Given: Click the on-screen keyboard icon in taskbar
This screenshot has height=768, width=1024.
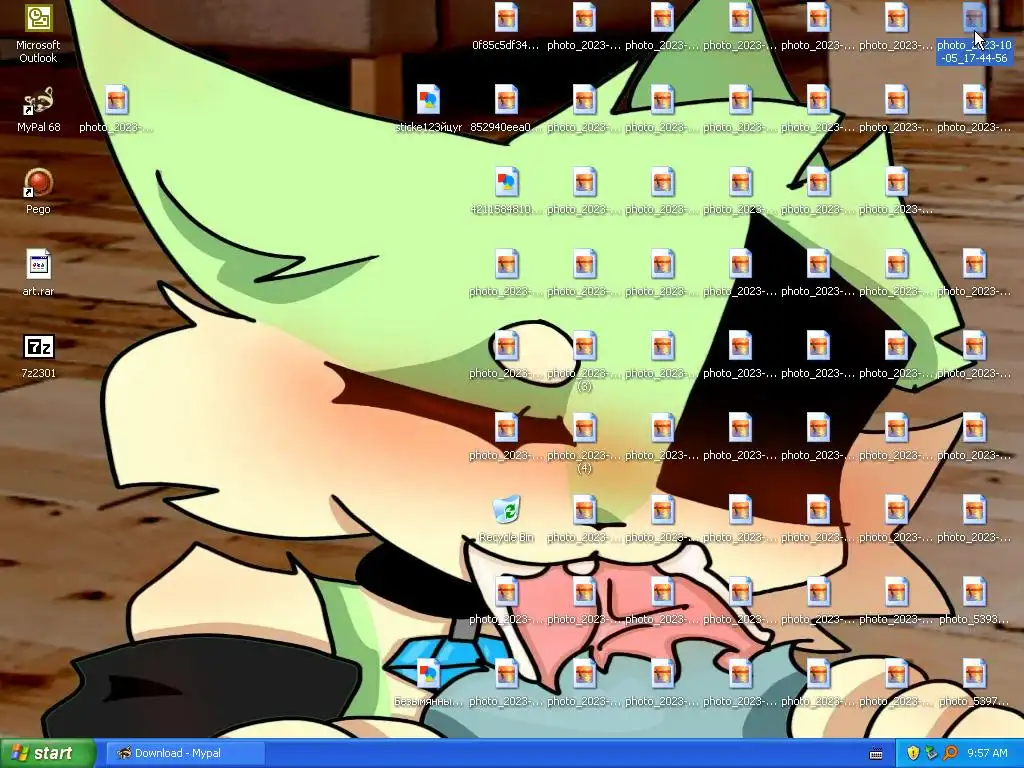Looking at the screenshot, I should 876,754.
